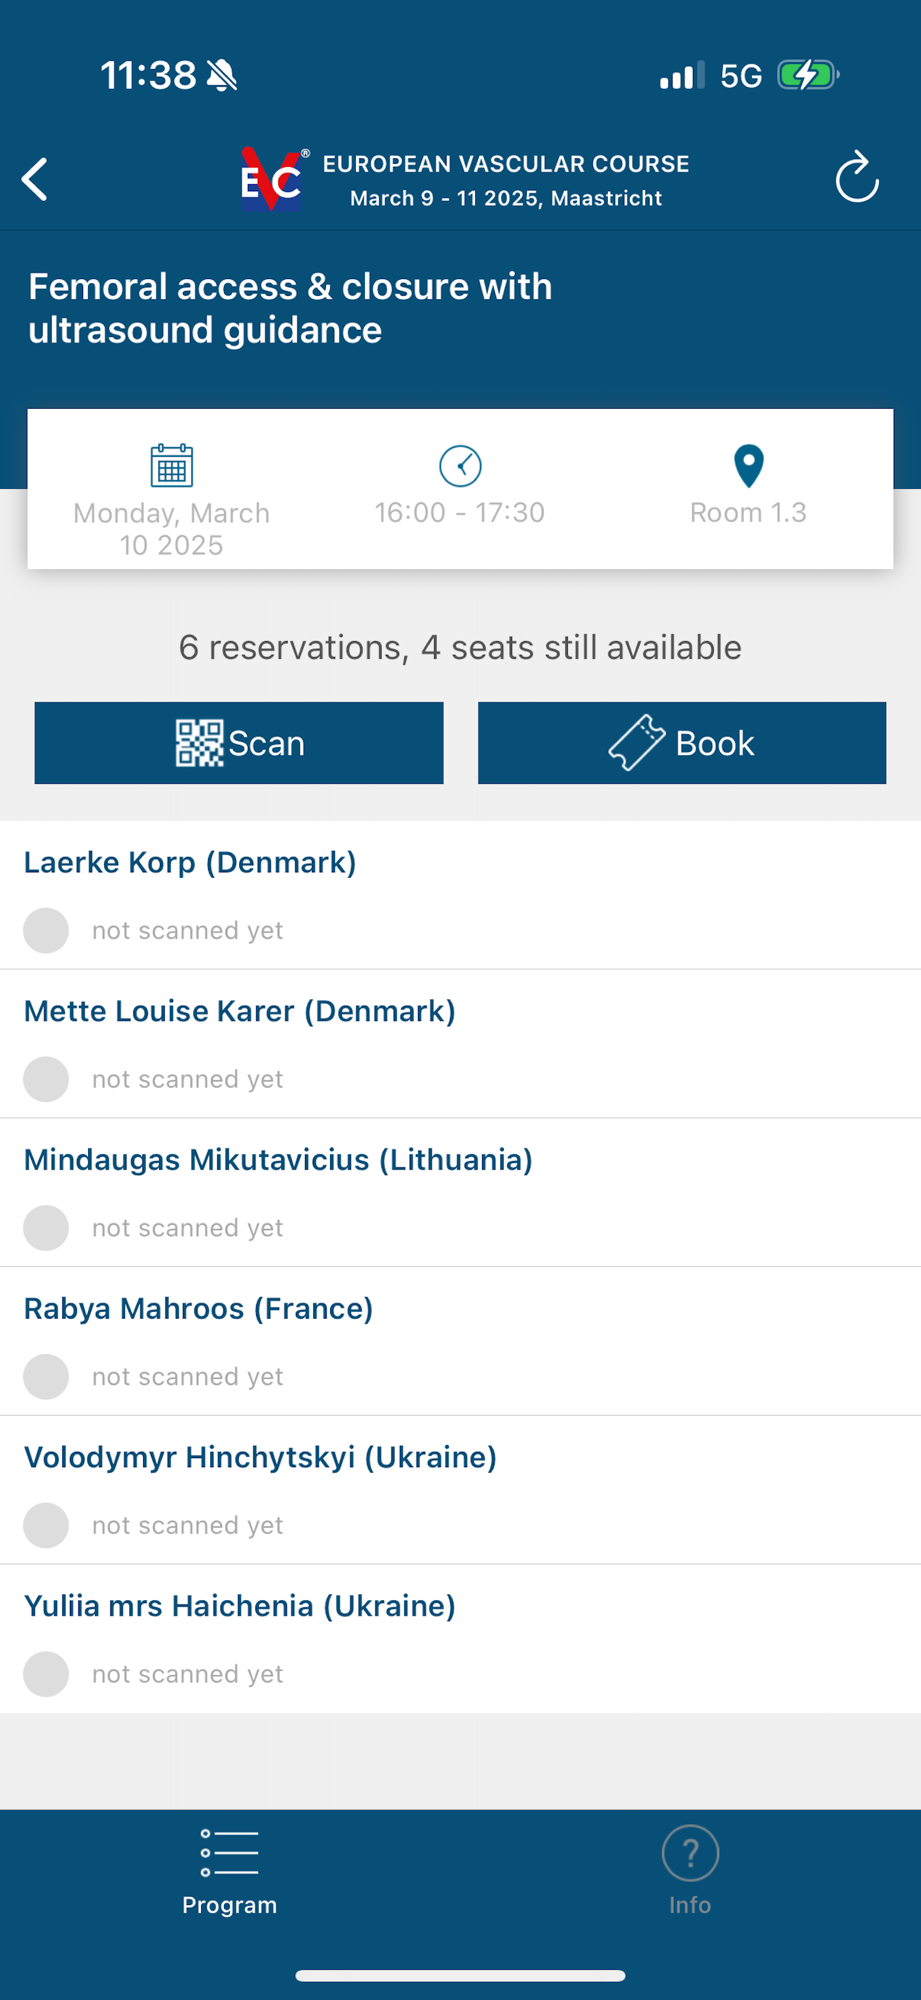
Task: Switch to the Info tab
Action: click(x=690, y=1868)
